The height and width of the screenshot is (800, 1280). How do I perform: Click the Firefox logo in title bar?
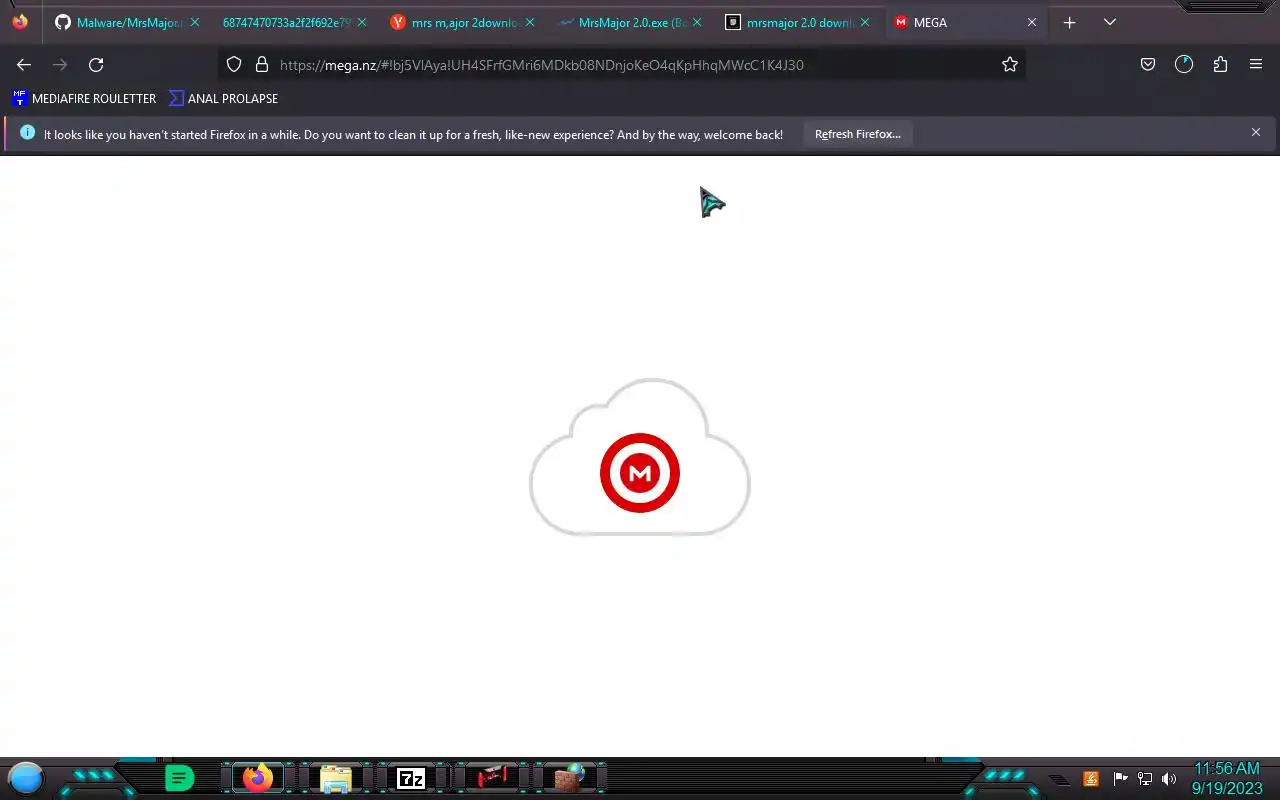point(20,21)
